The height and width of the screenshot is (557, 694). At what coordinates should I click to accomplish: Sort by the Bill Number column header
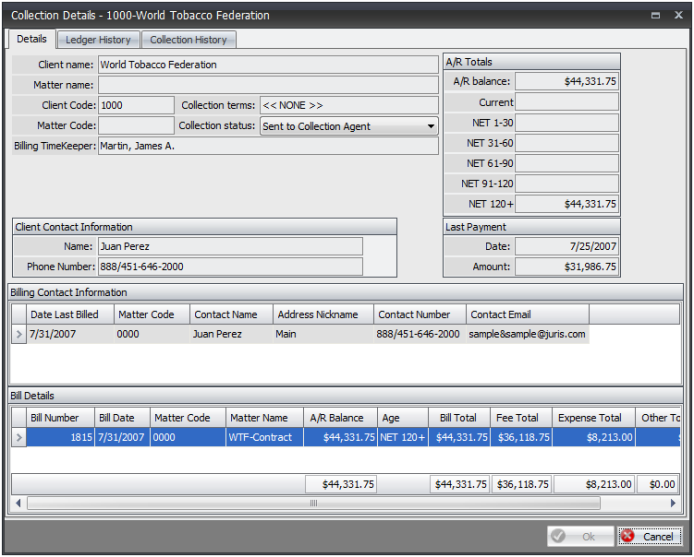point(55,418)
